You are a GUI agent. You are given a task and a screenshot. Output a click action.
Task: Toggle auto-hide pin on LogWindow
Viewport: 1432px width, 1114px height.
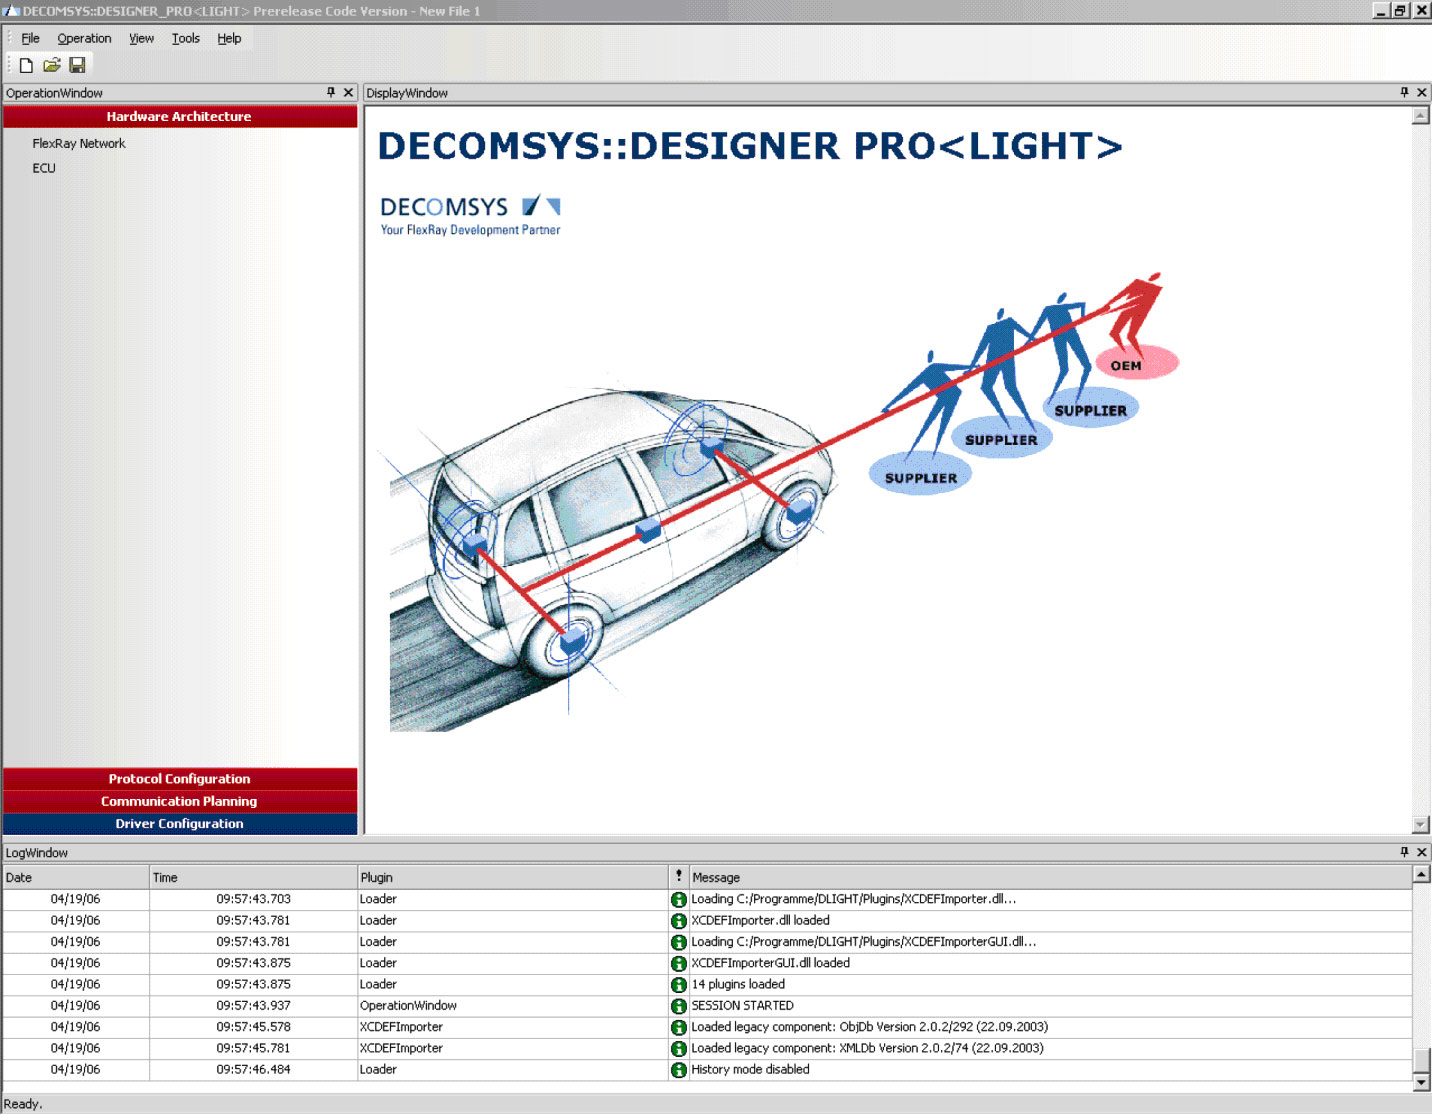[x=1404, y=852]
